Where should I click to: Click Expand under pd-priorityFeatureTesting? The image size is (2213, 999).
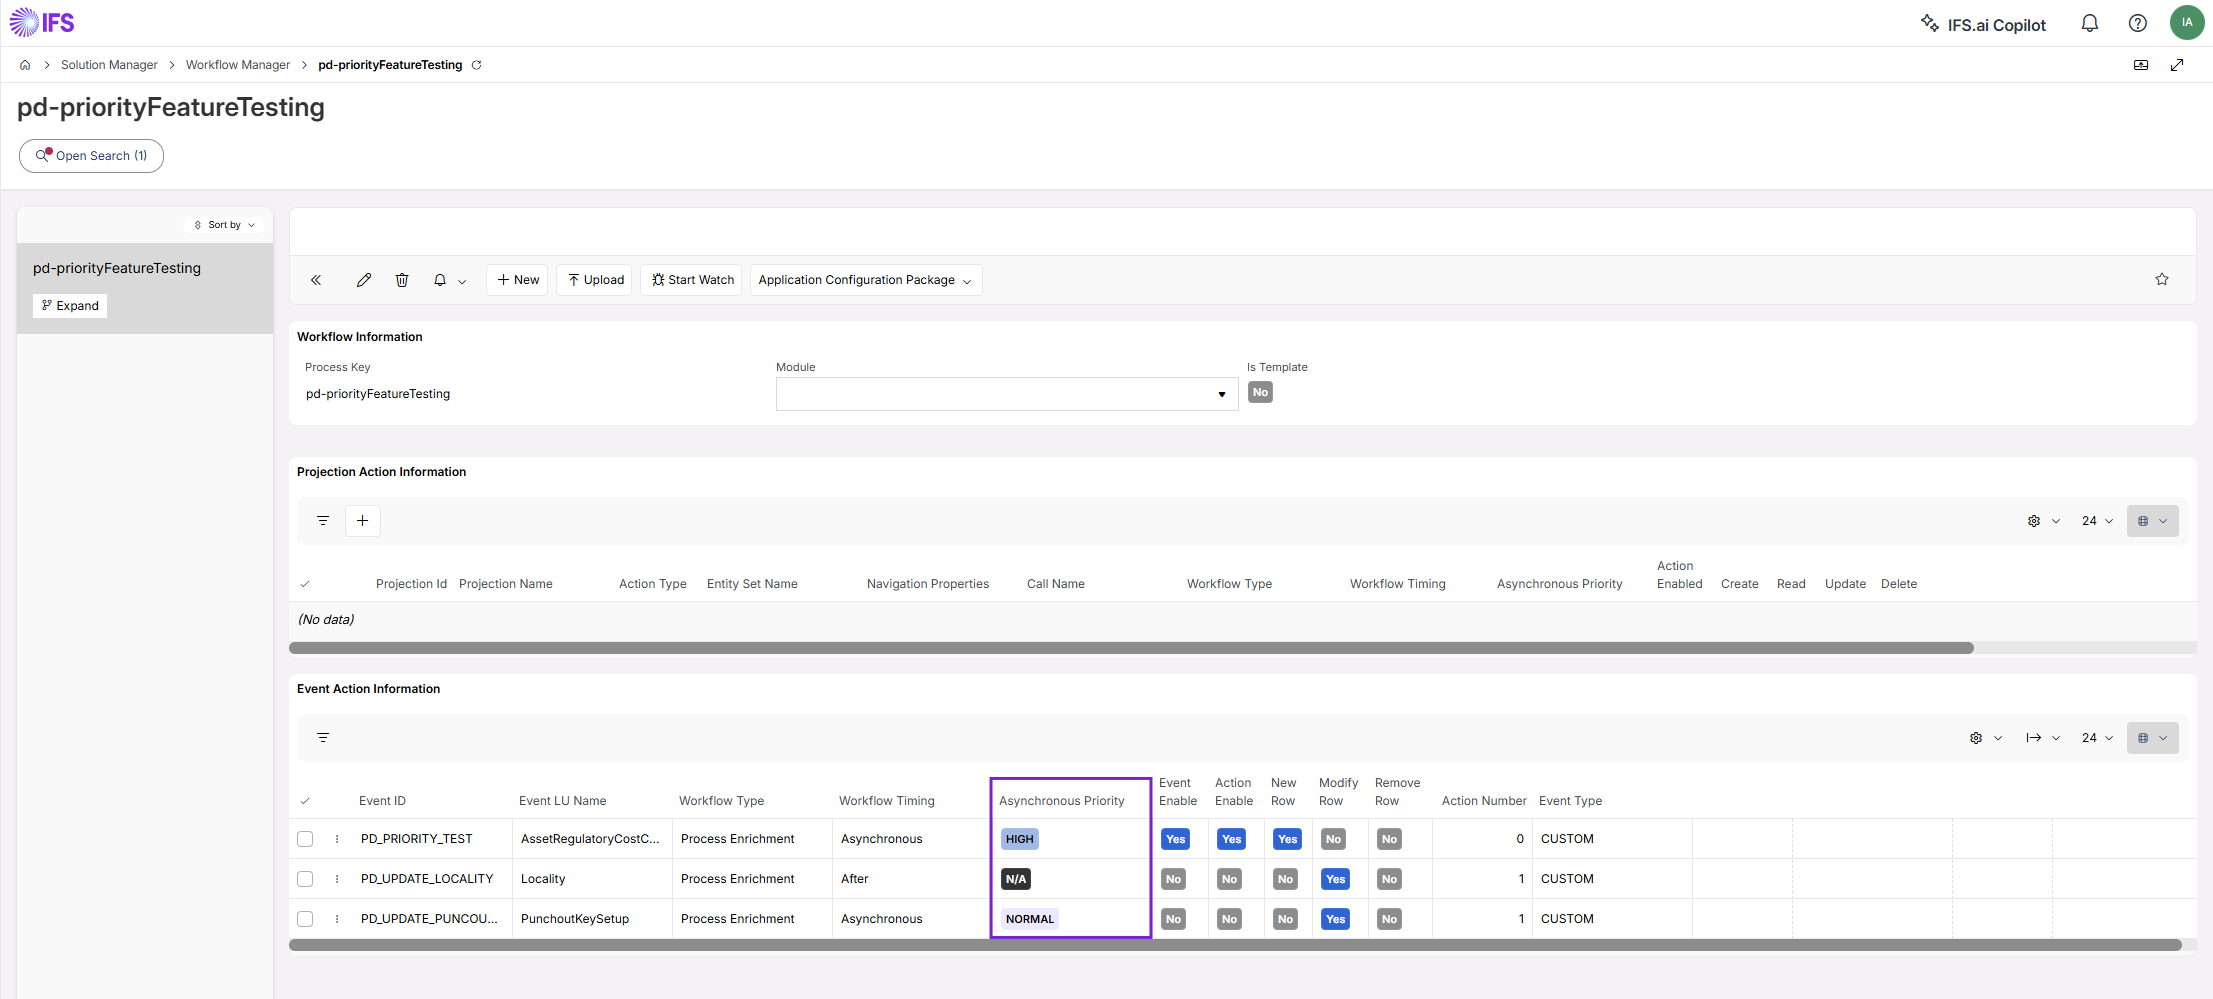(70, 306)
